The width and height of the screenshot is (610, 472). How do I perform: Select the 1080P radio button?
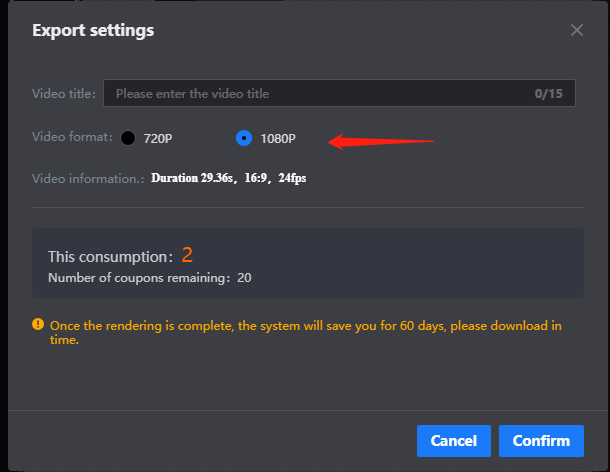244,138
